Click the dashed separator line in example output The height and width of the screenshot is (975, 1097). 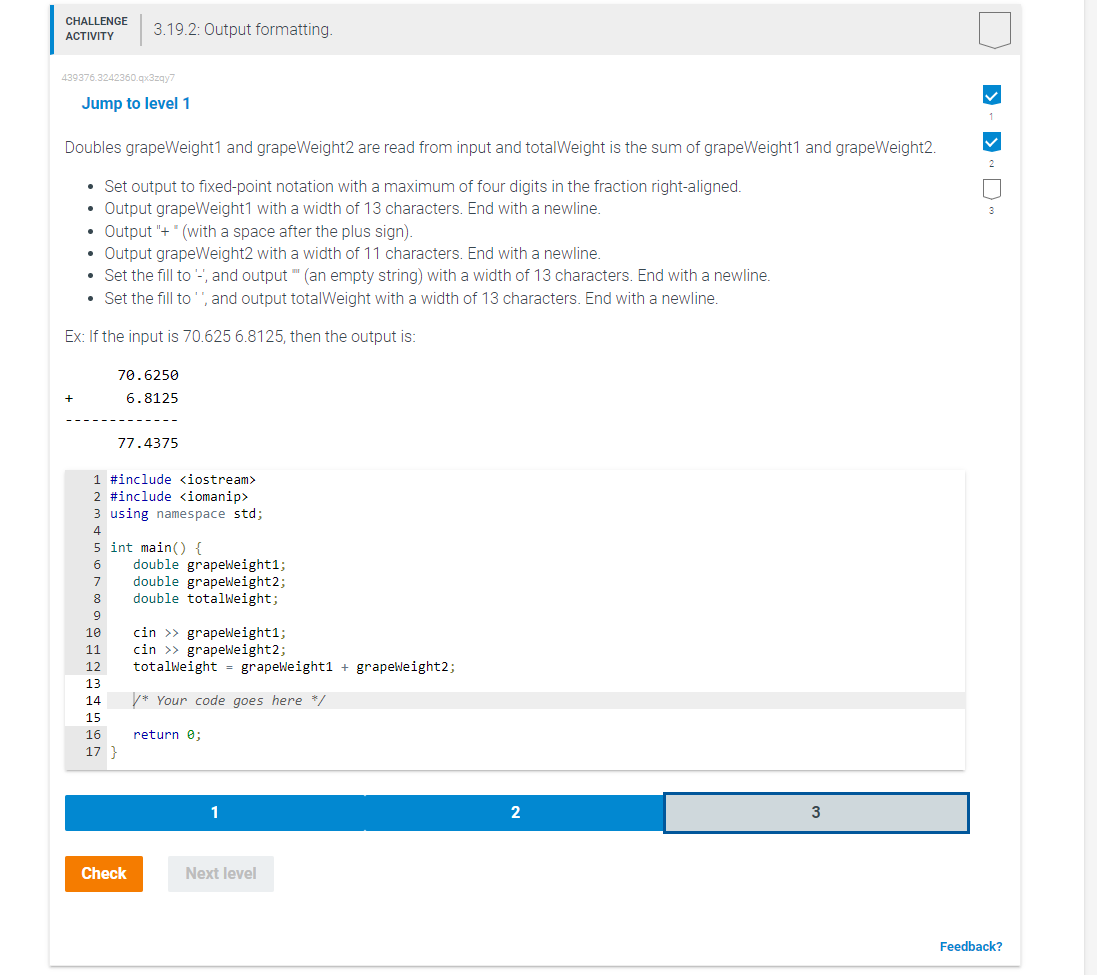pyautogui.click(x=122, y=420)
